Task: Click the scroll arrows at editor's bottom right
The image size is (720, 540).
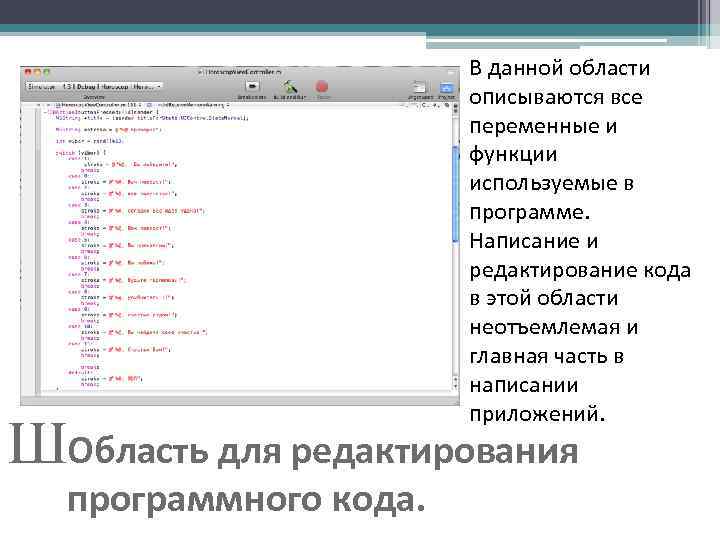Action: [x=456, y=383]
